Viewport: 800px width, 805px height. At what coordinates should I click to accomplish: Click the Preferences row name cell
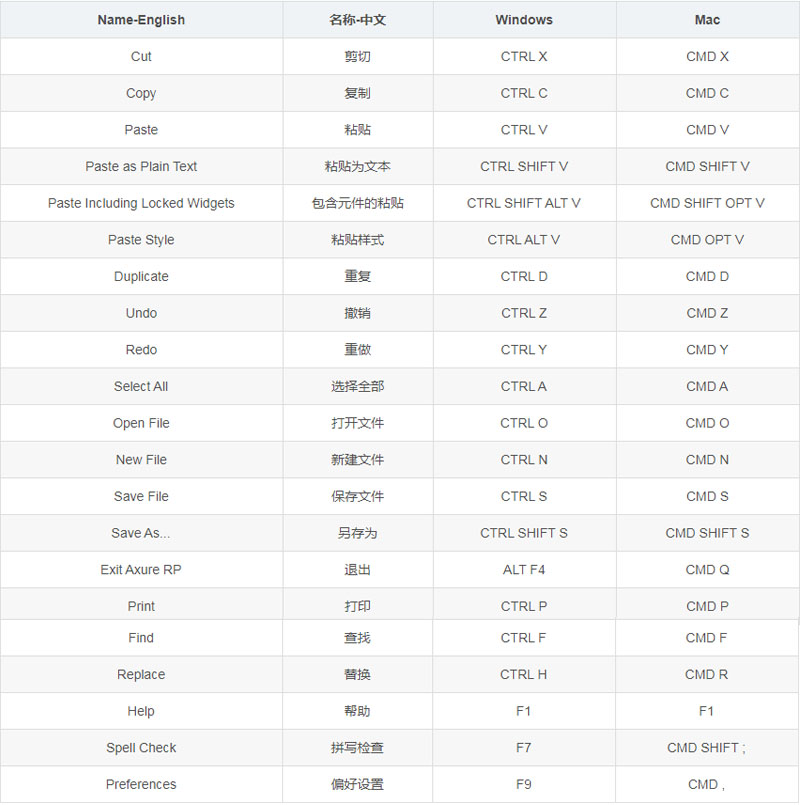(x=141, y=785)
